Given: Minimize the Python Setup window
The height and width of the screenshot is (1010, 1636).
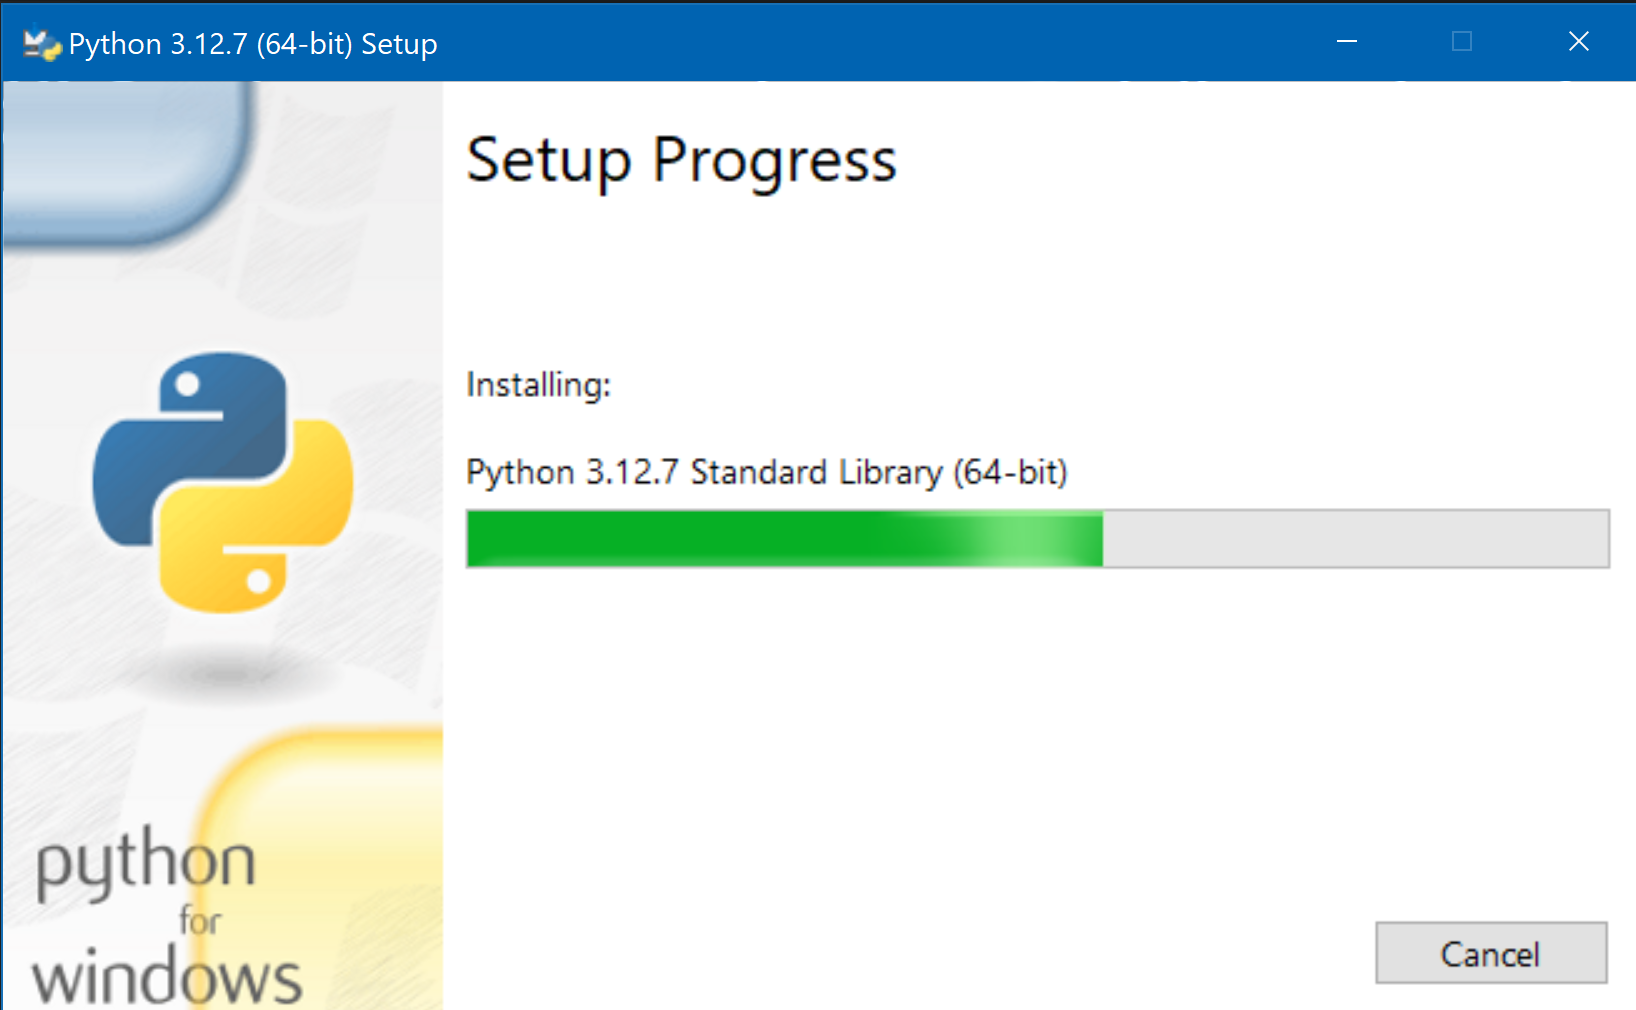Looking at the screenshot, I should 1347,42.
